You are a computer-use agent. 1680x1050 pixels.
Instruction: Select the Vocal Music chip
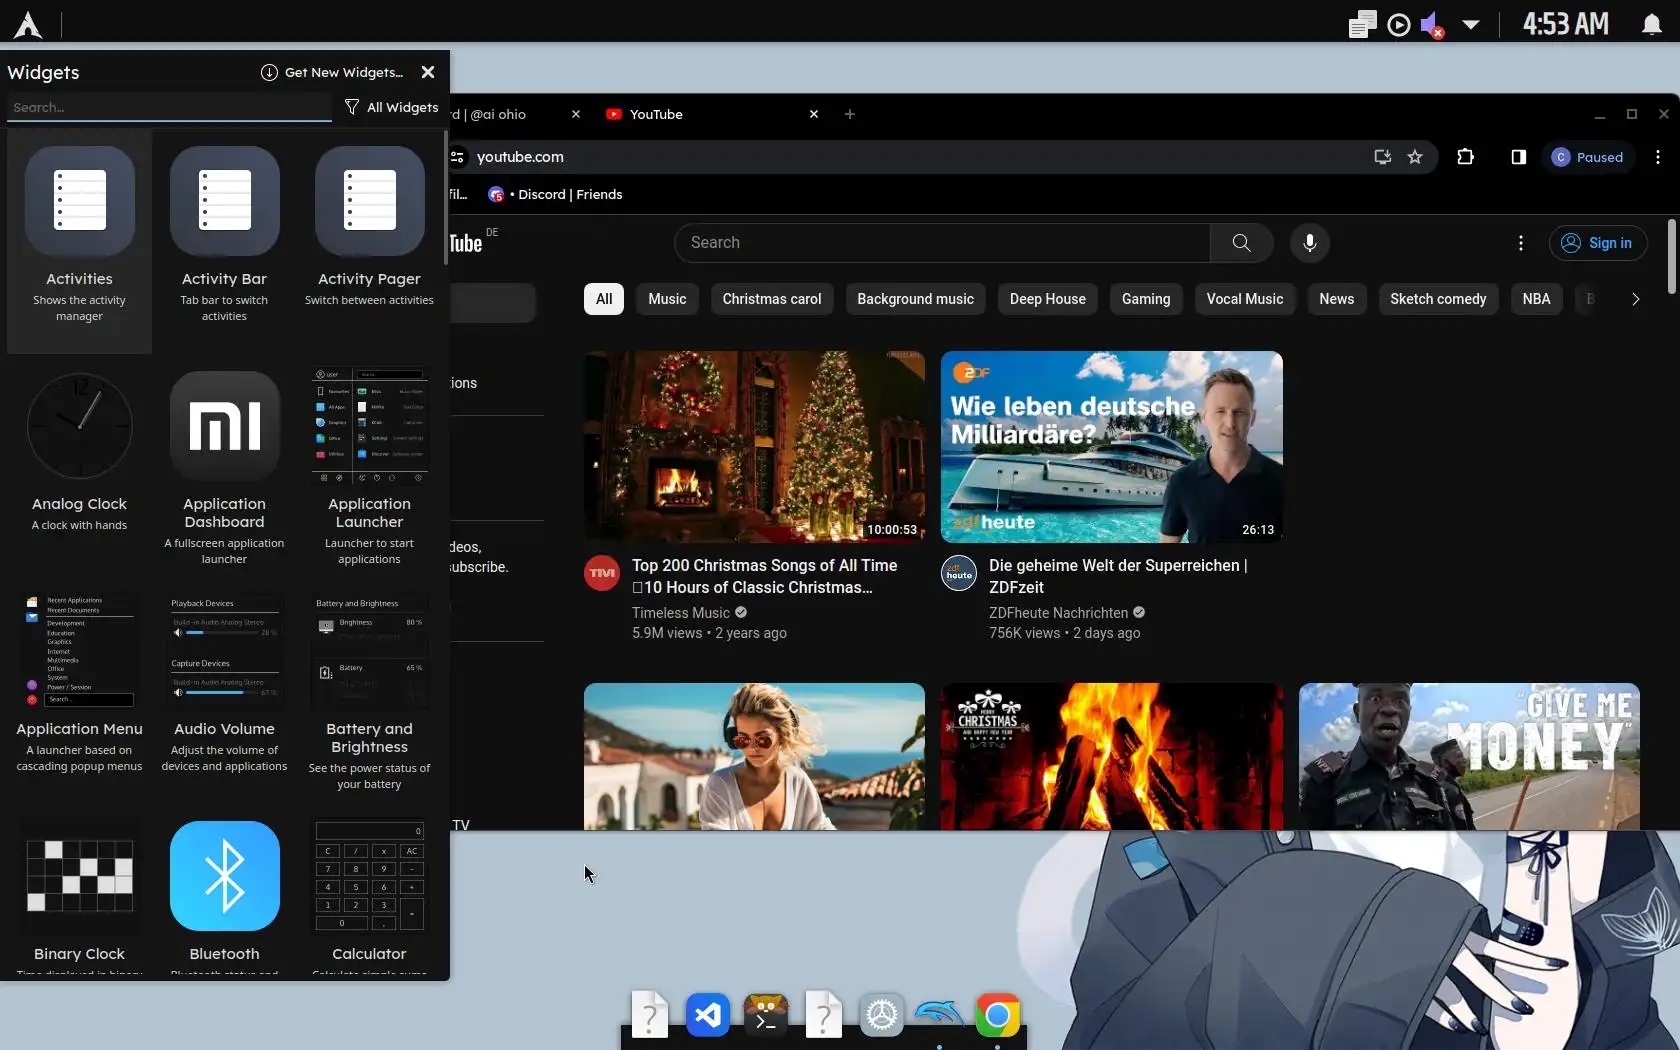tap(1245, 299)
